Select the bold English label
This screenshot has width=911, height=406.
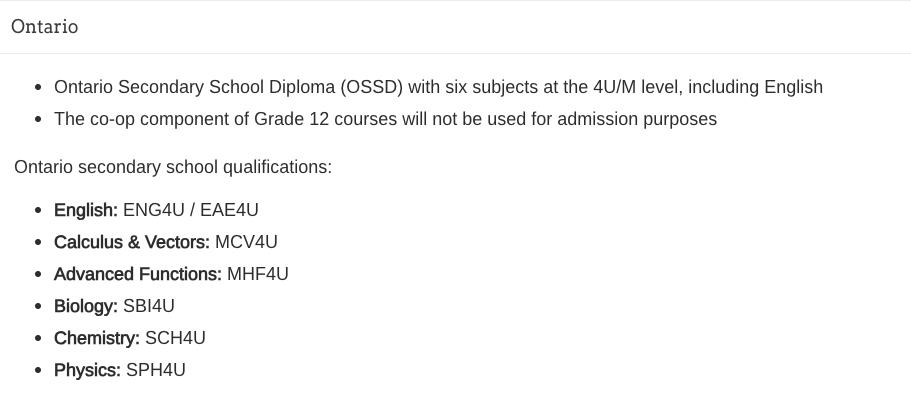(x=86, y=210)
